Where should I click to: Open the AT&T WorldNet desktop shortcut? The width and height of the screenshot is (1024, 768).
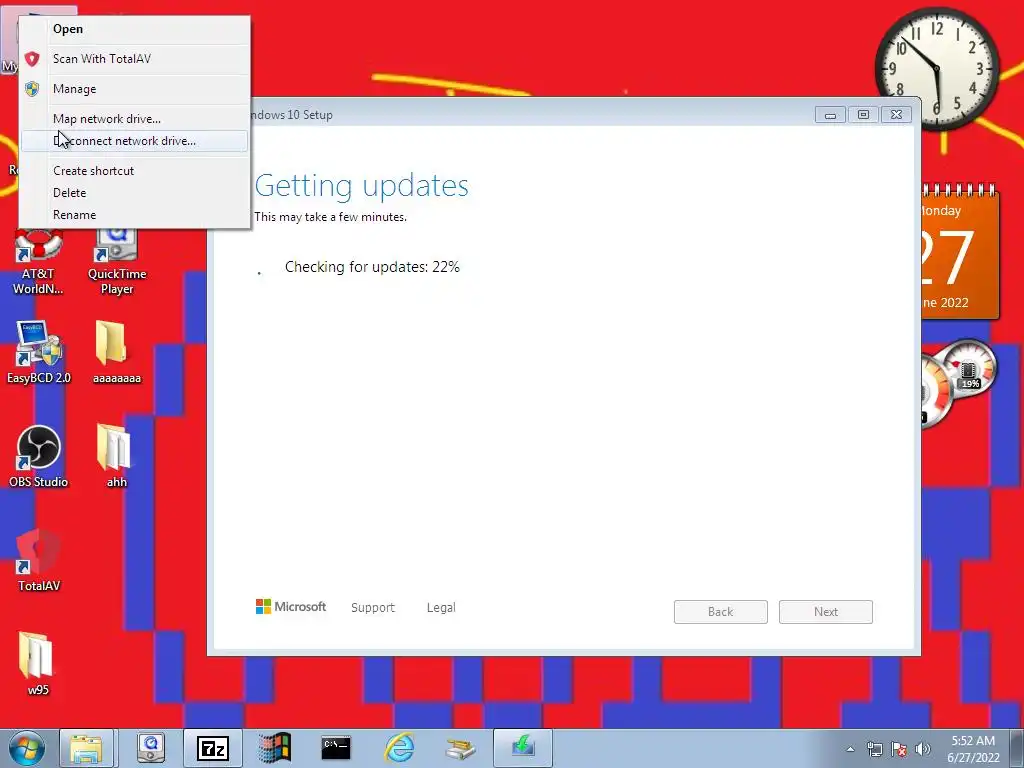[x=39, y=263]
